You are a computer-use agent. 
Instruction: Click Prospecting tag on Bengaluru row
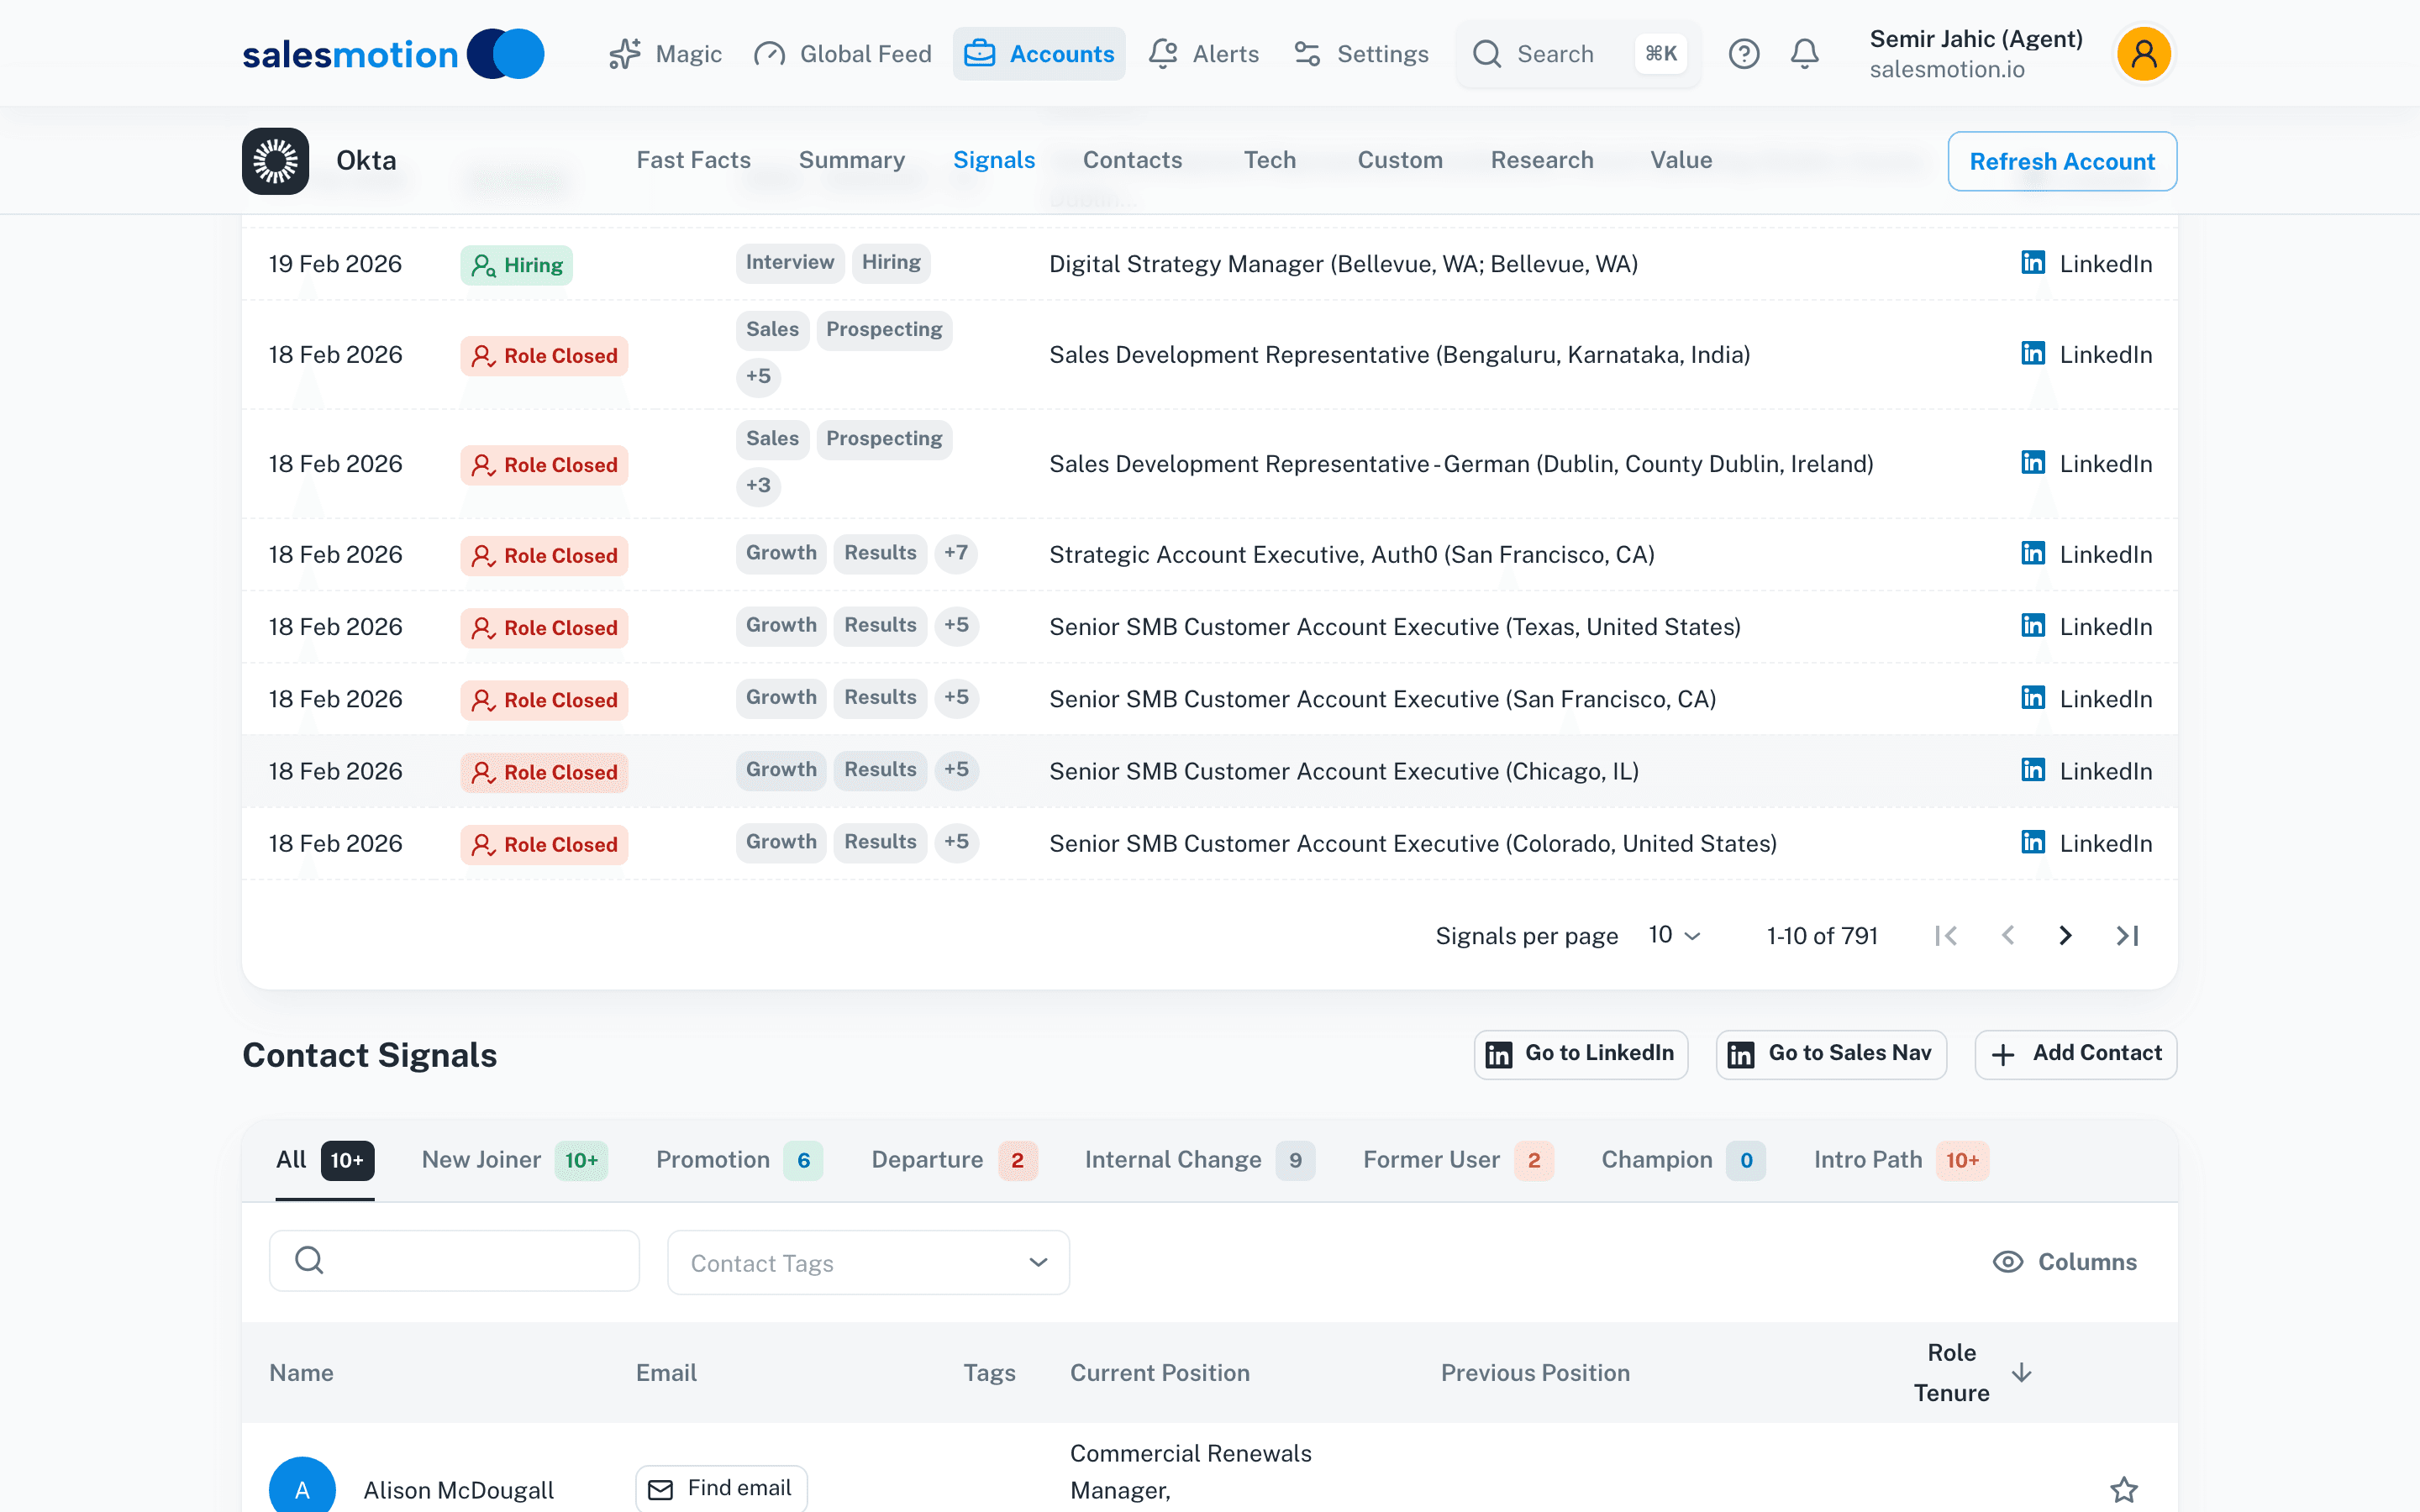(x=884, y=330)
